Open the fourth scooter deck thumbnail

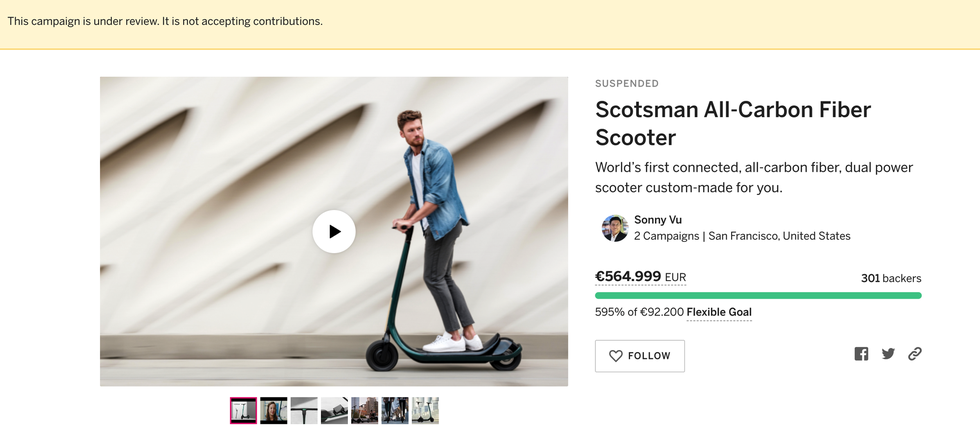pos(334,410)
